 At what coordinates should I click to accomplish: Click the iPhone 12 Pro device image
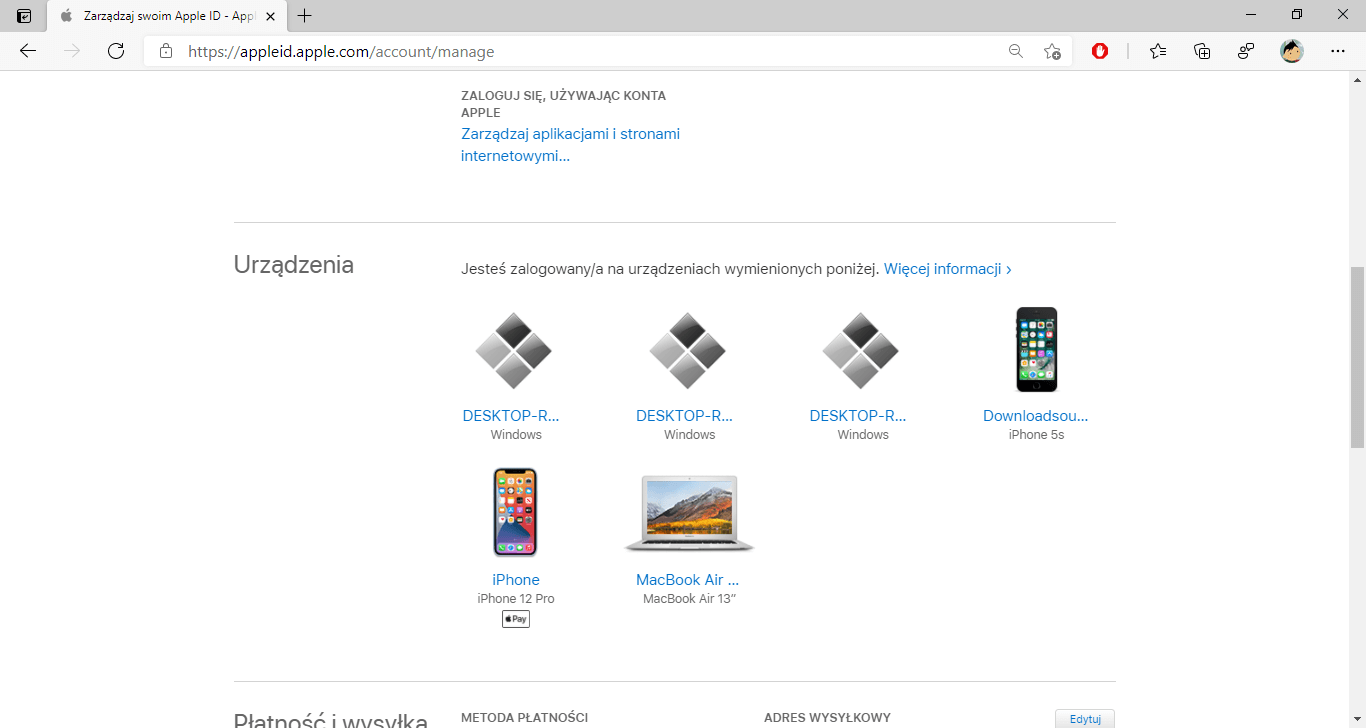coord(515,512)
